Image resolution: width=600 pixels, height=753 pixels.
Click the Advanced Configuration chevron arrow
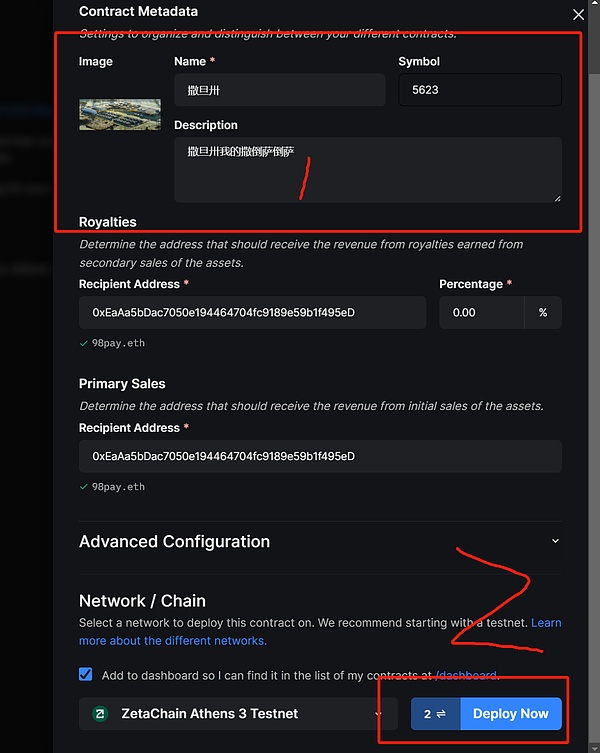click(555, 541)
